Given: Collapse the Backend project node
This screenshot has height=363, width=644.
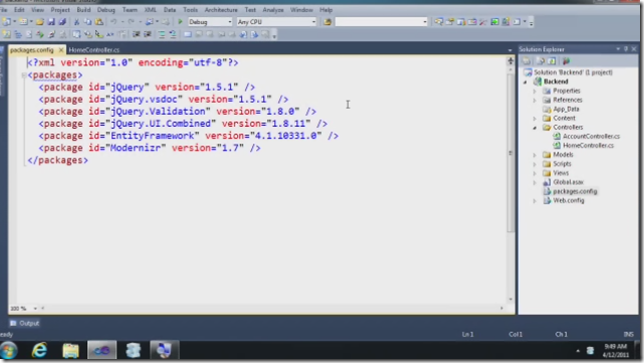Looking at the screenshot, I should (525, 82).
